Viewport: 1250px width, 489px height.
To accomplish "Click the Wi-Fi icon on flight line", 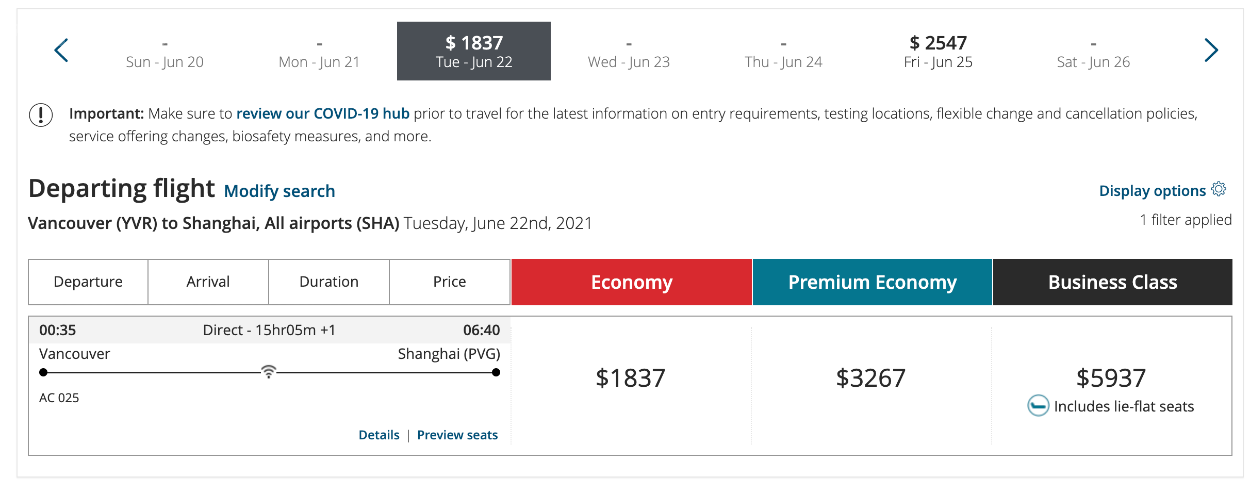I will click(x=268, y=372).
